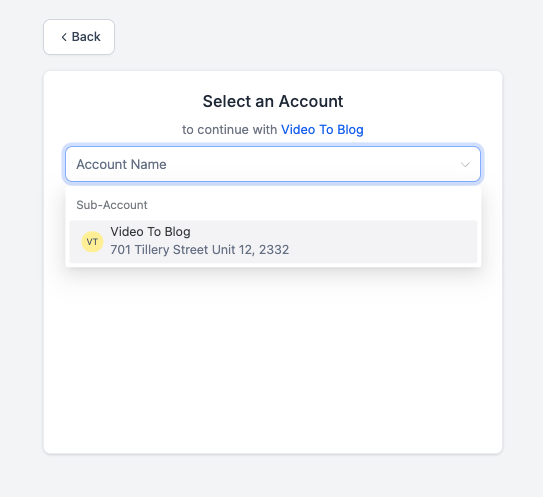
Task: Click the word Back in the button
Action: pyautogui.click(x=86, y=37)
